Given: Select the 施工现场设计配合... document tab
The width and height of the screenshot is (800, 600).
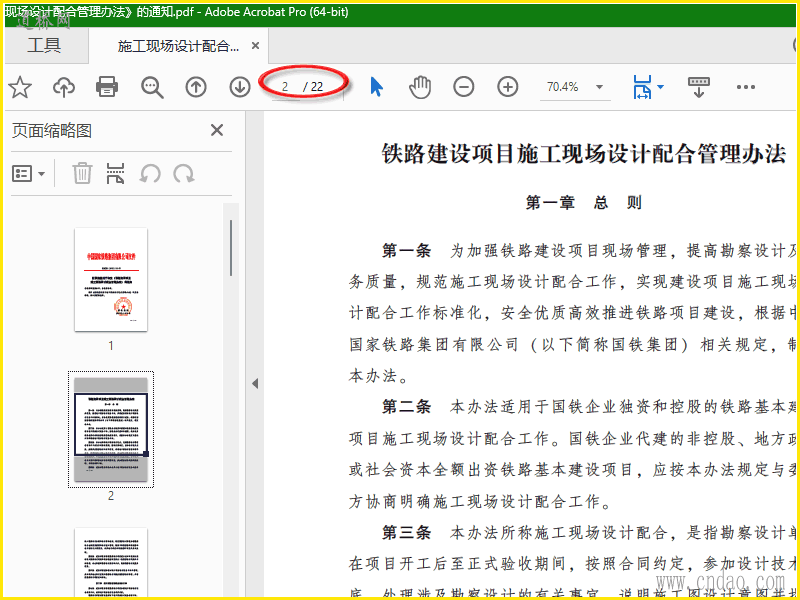Looking at the screenshot, I should click(x=178, y=46).
